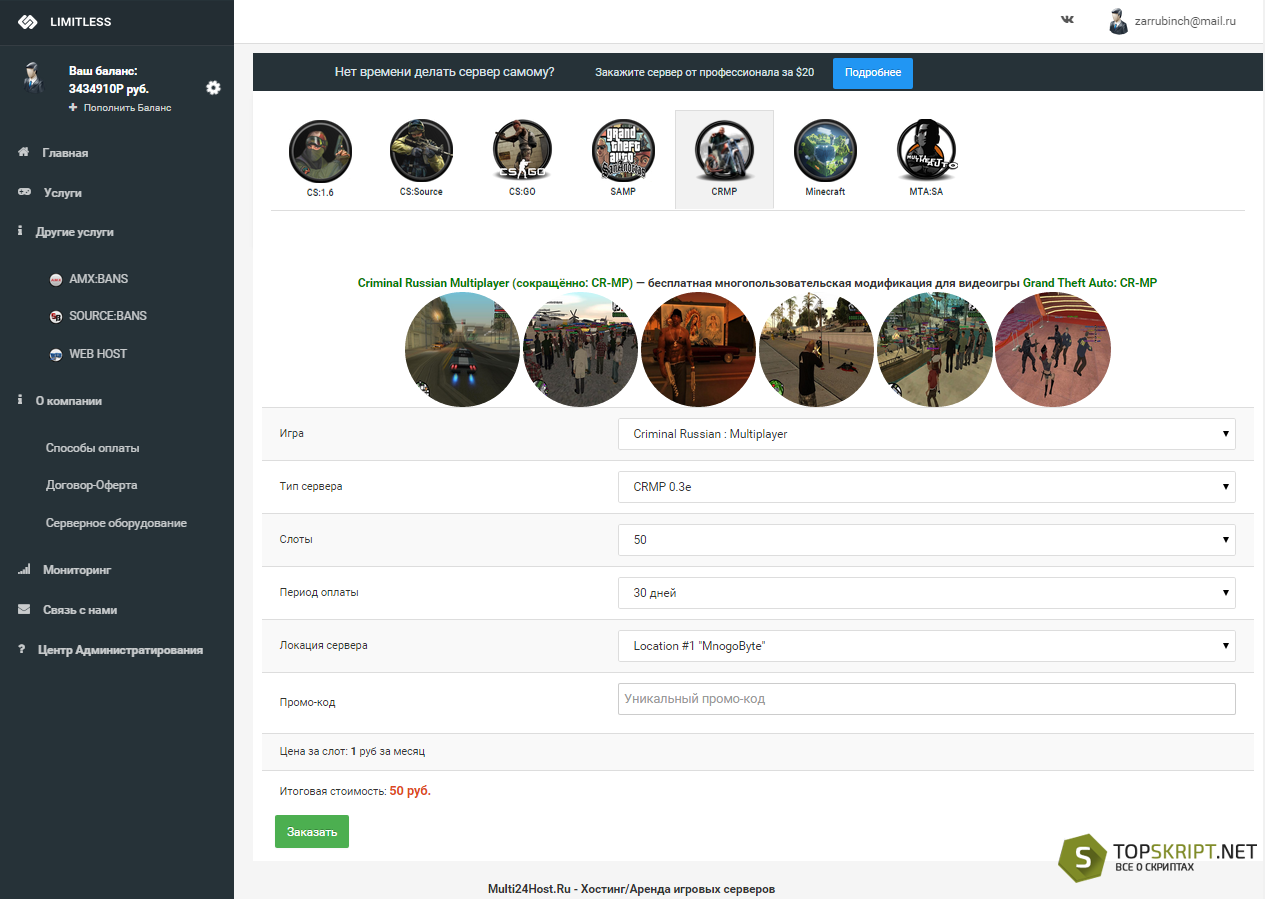Click the Итоговая стоимость 50 руб. text
The image size is (1265, 899).
[x=356, y=791]
